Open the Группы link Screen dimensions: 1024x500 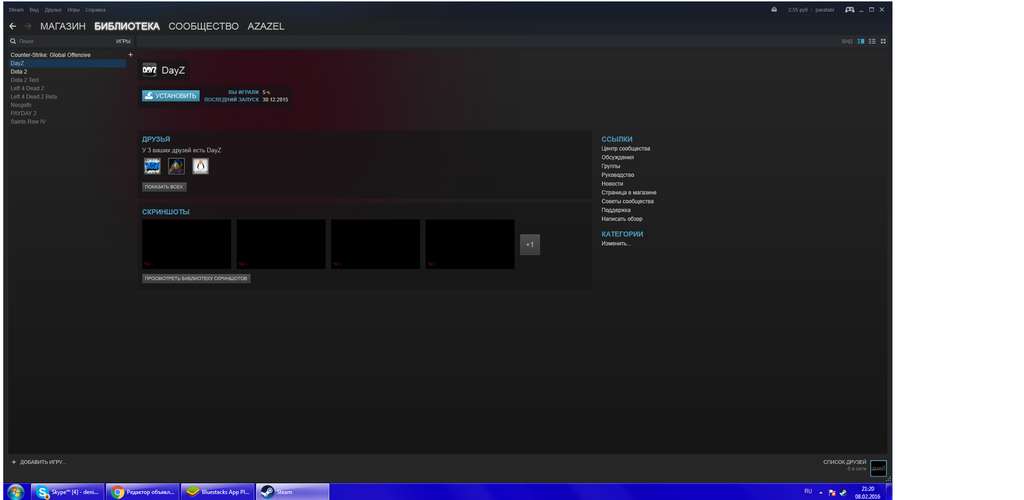coord(611,166)
